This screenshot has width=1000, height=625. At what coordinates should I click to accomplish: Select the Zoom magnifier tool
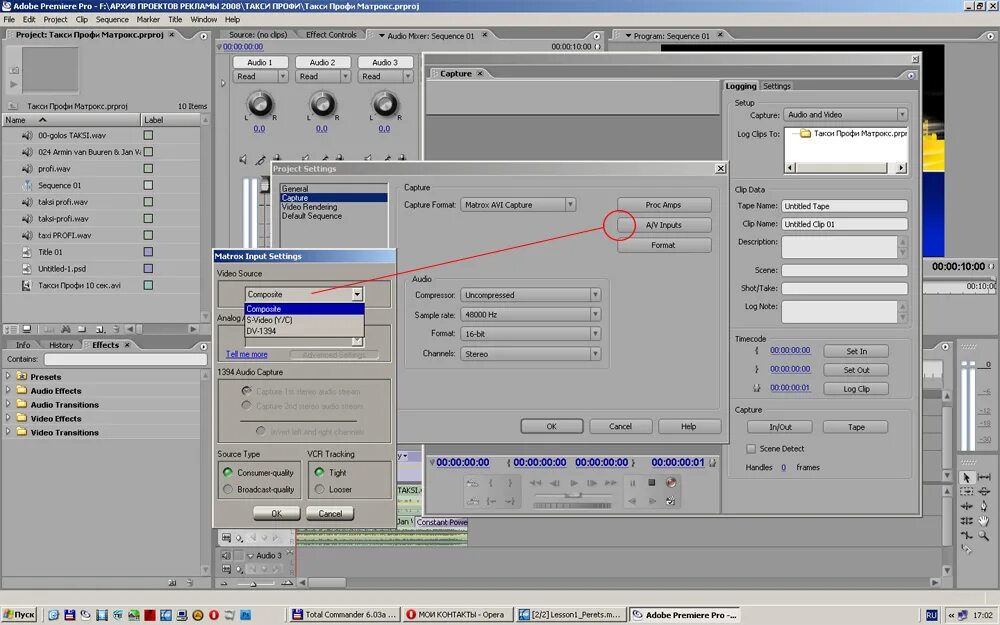pos(984,536)
